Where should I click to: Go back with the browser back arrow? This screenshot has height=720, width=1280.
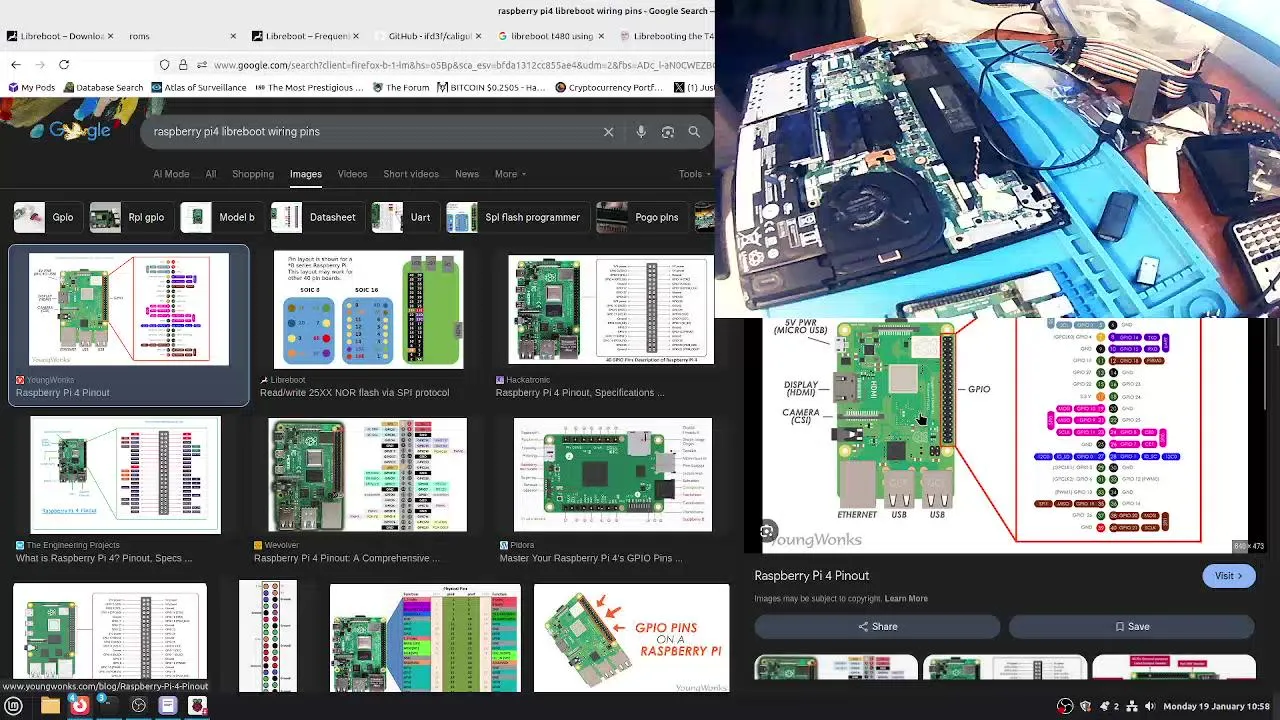16,65
